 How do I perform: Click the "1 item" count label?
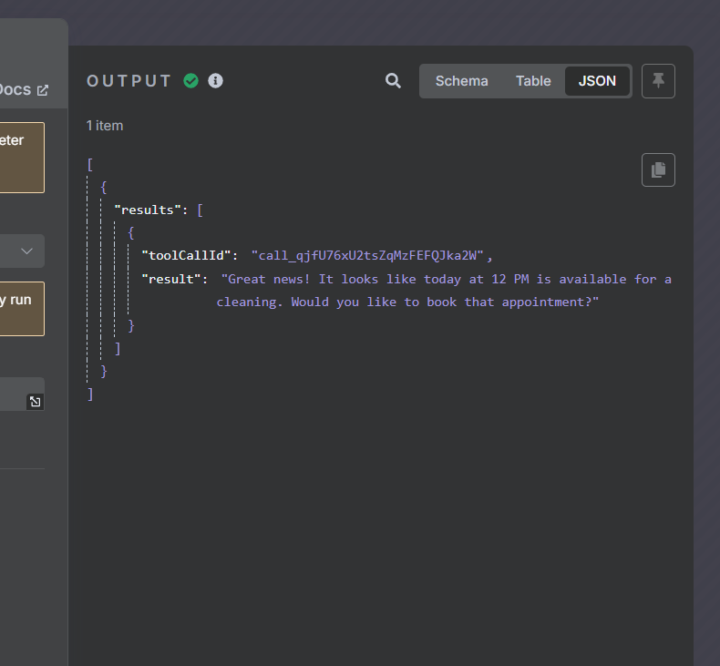pyautogui.click(x=105, y=125)
